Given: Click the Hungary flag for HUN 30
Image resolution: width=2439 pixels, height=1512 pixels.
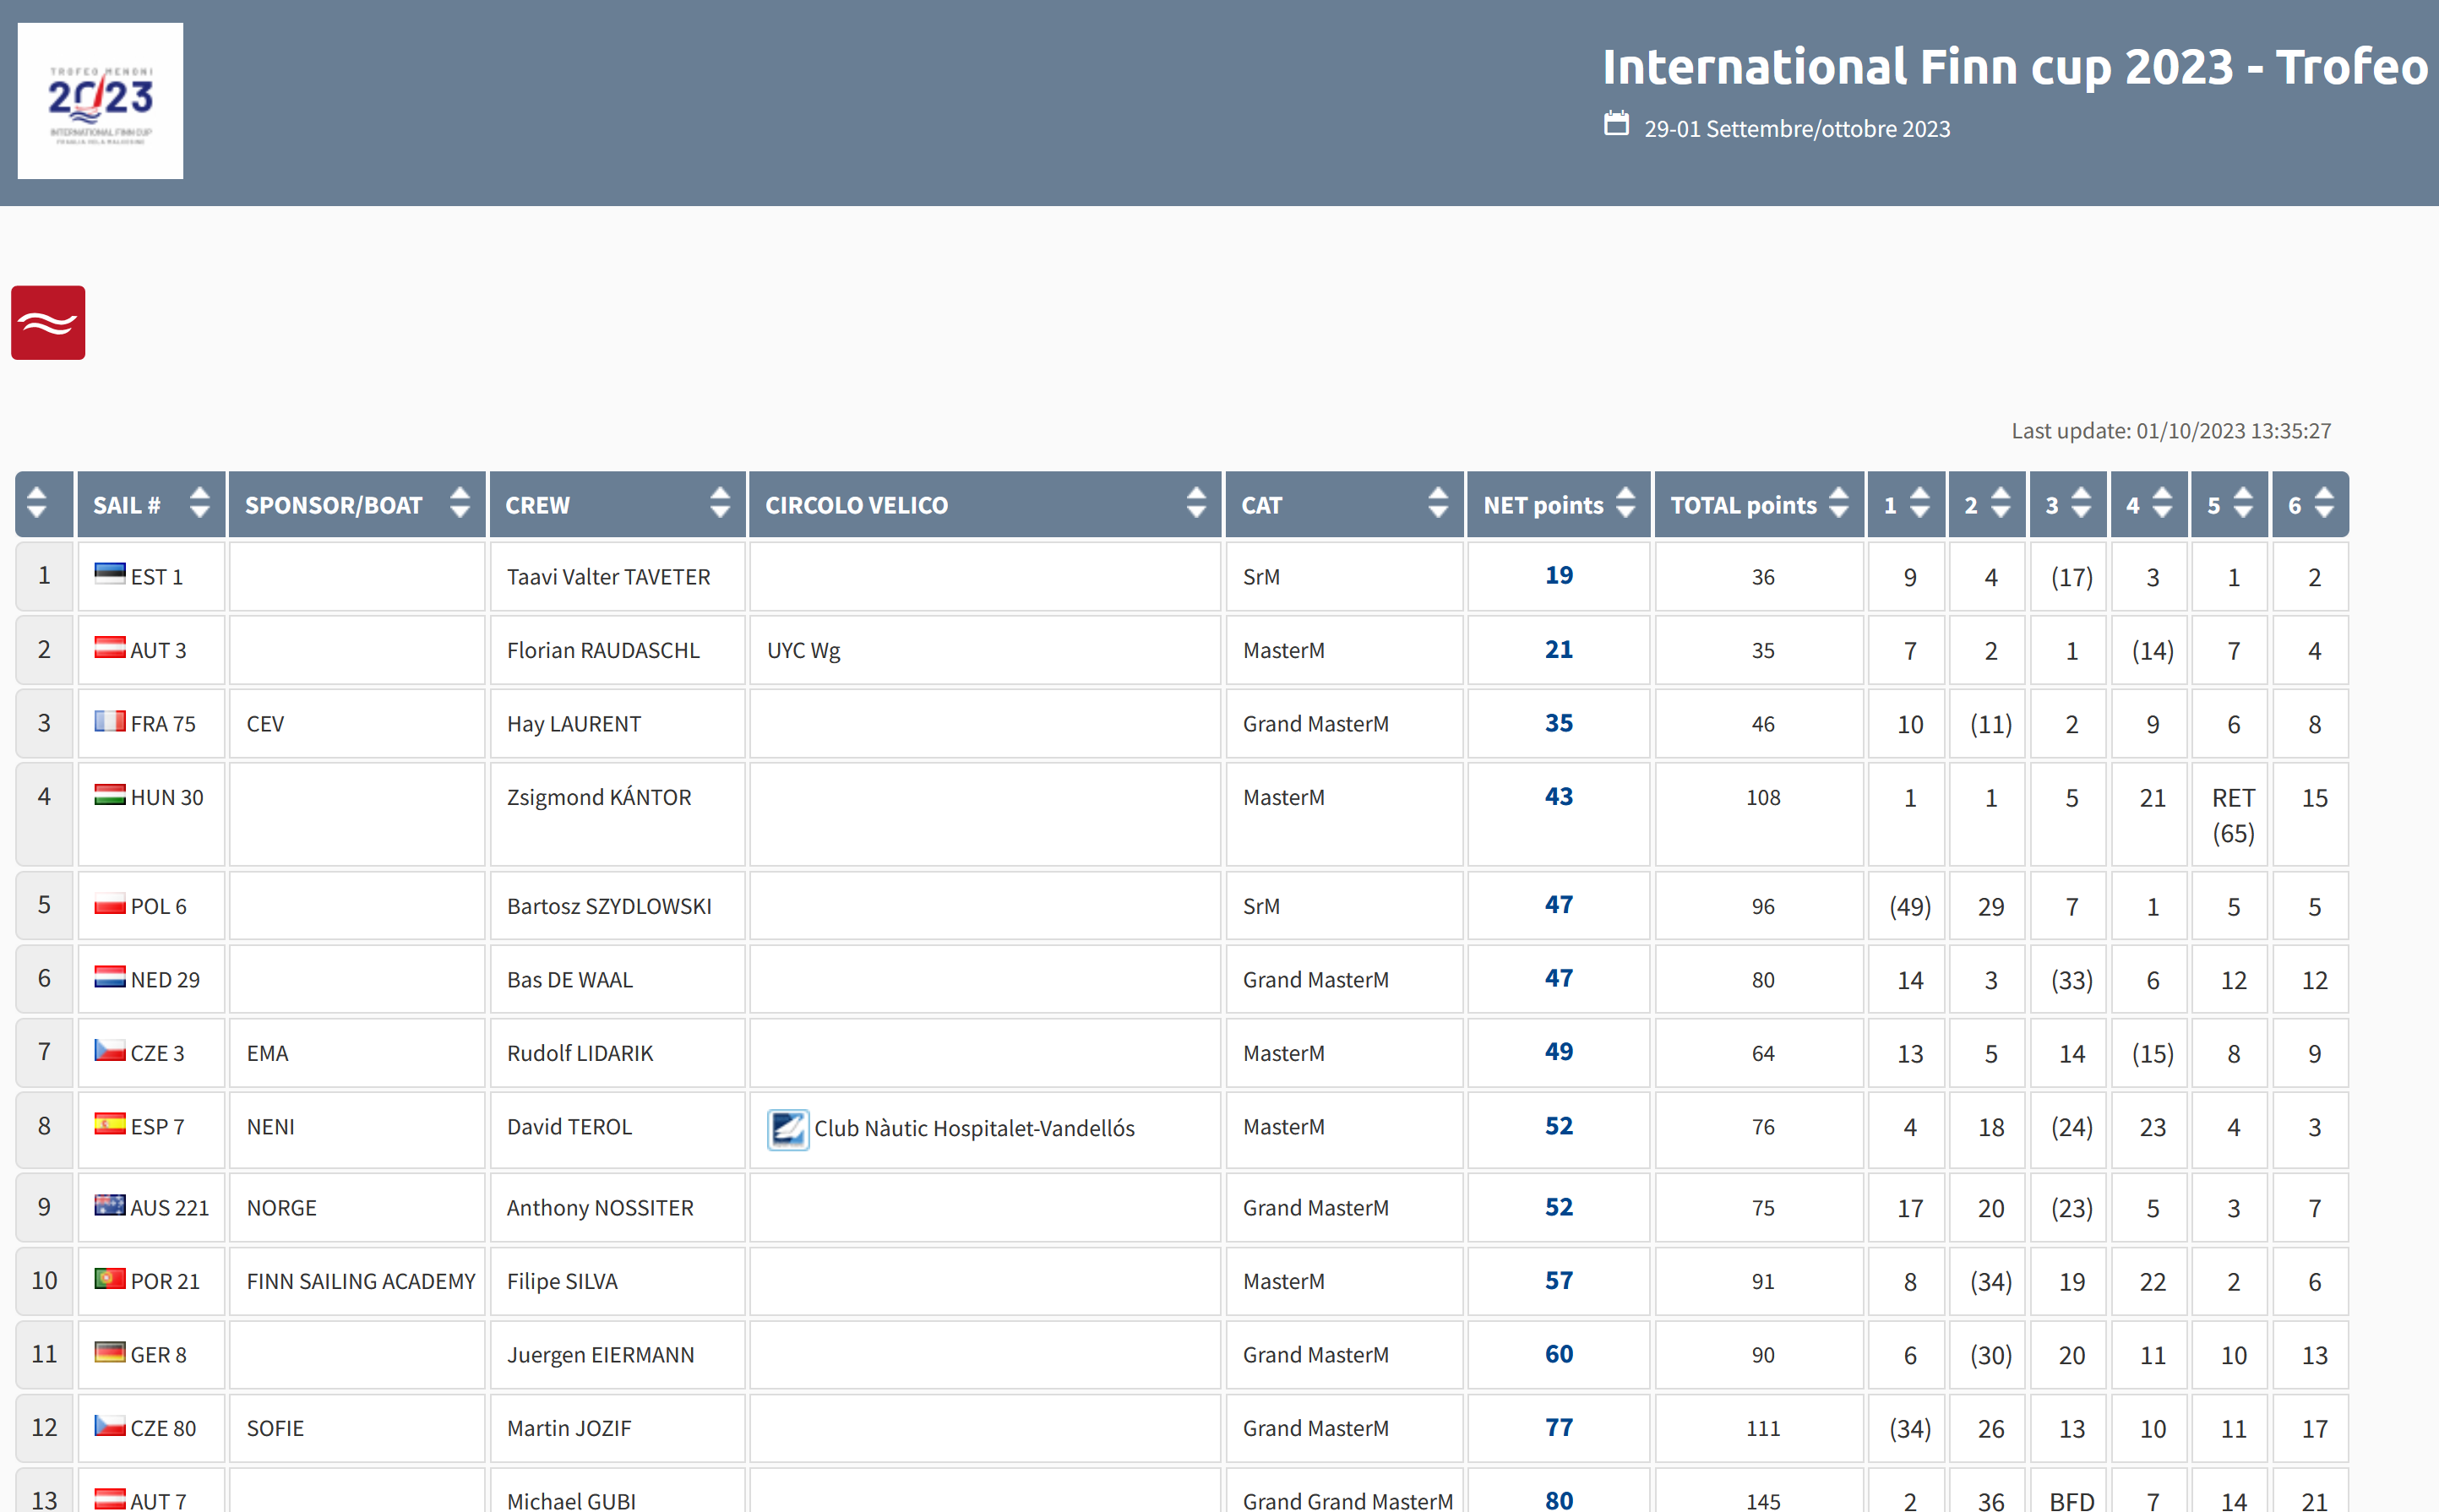Looking at the screenshot, I should tap(110, 795).
